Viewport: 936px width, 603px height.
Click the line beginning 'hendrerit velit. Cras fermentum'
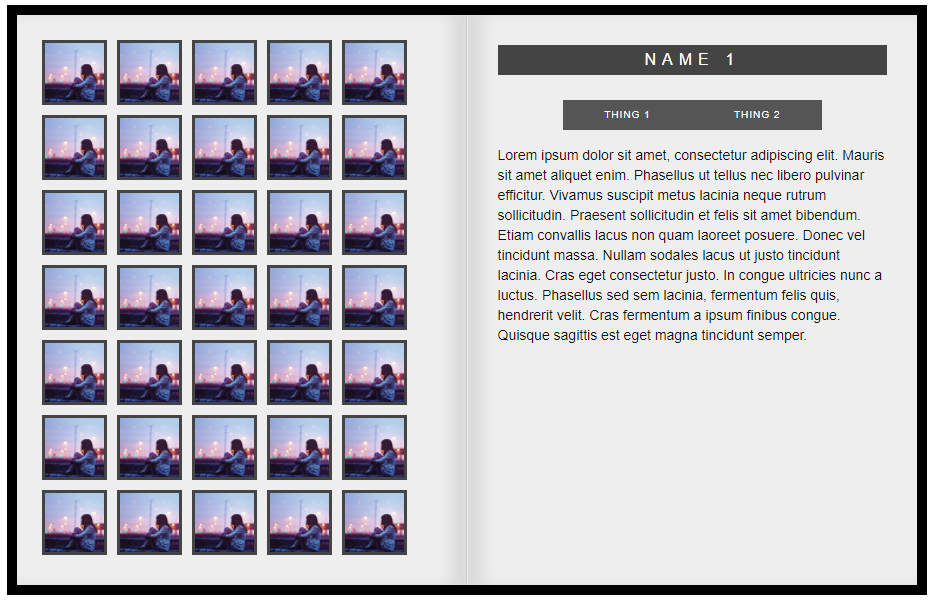click(669, 315)
